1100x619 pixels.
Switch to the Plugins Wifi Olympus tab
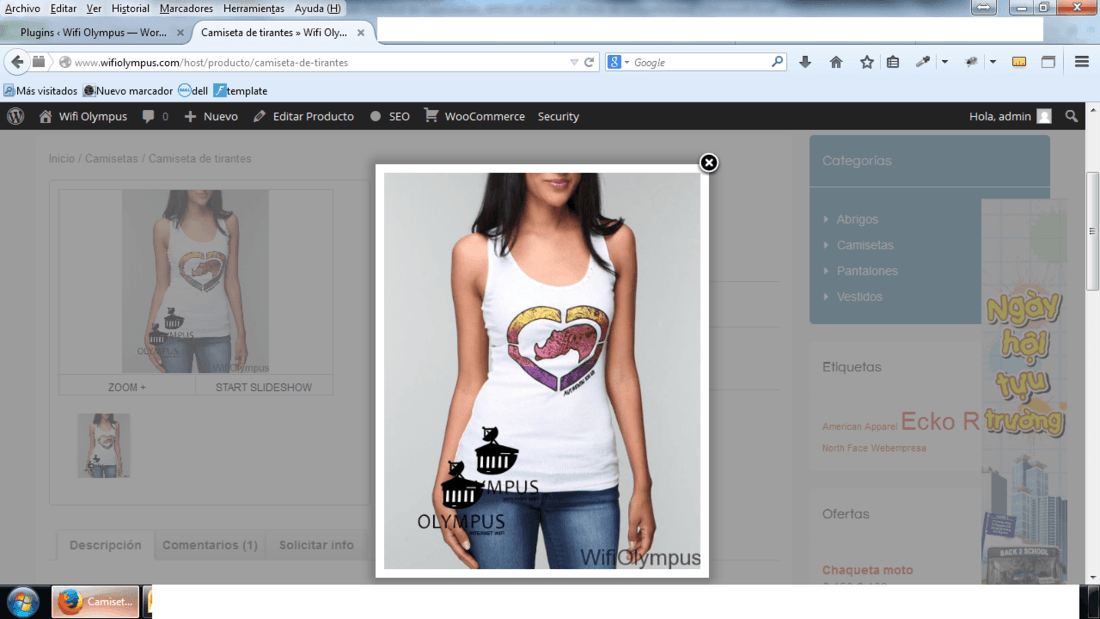click(x=93, y=32)
